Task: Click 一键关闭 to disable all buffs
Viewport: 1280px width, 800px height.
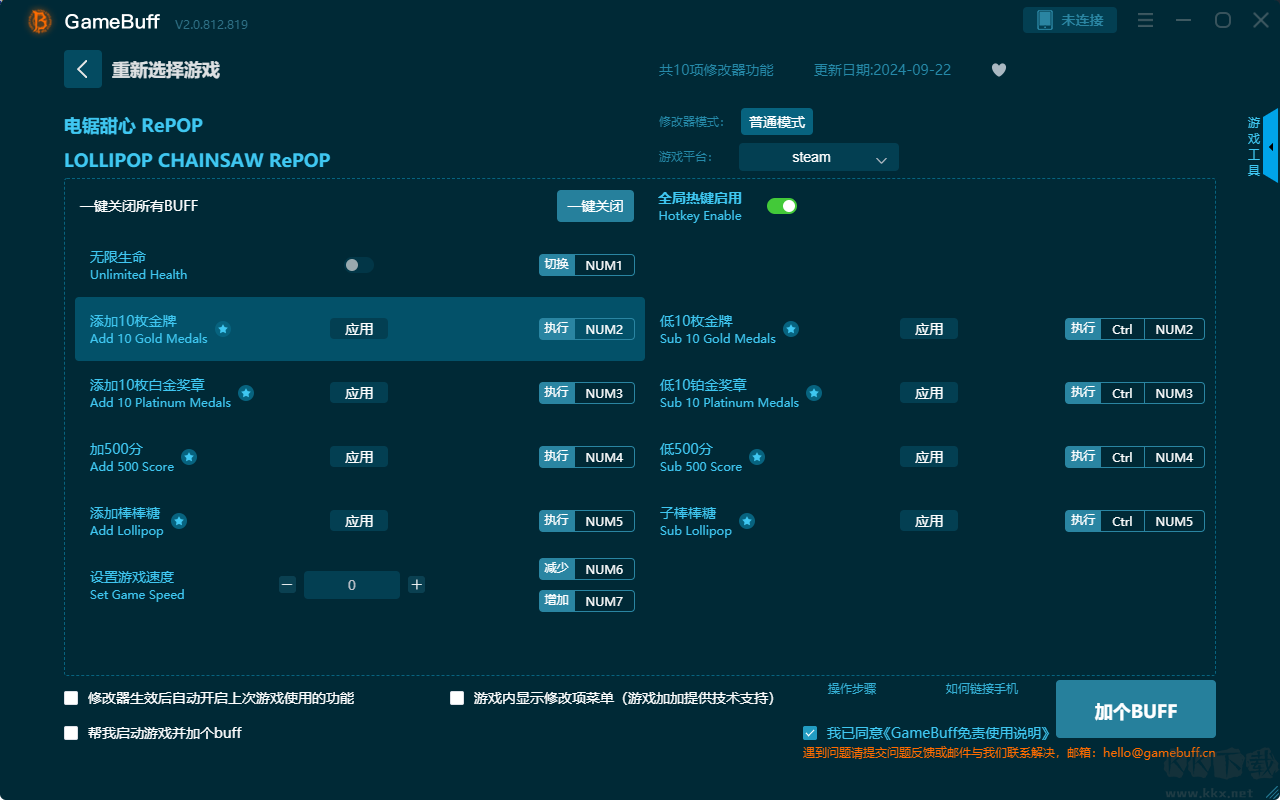Action: click(595, 206)
